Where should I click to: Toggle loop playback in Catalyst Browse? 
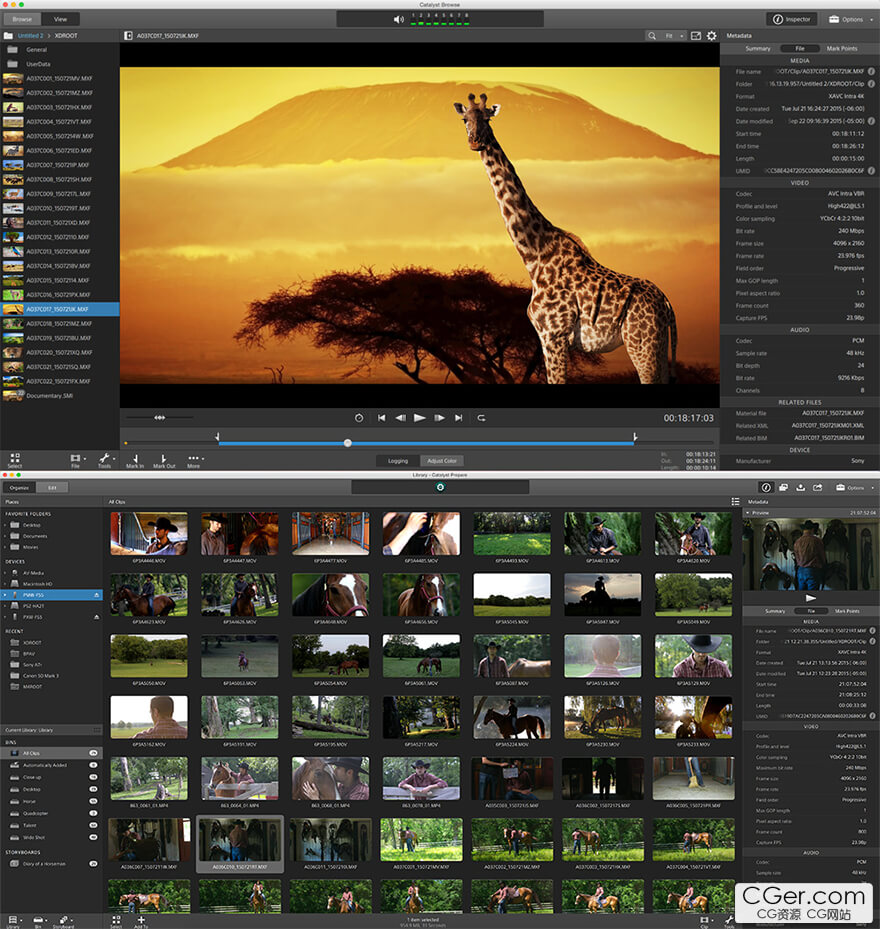tap(481, 418)
